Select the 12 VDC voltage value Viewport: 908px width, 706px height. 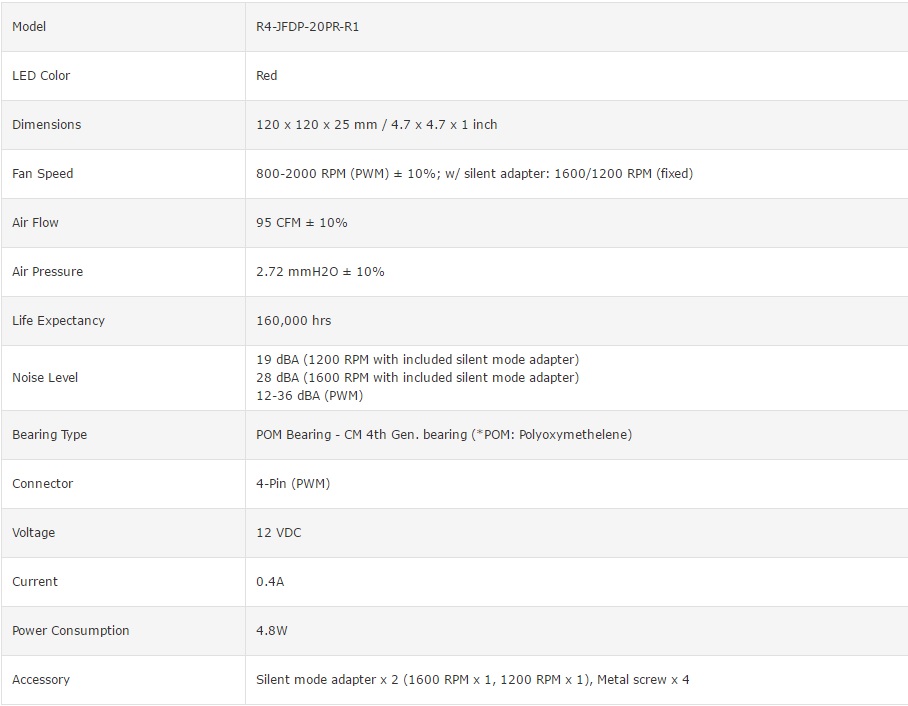(x=279, y=533)
